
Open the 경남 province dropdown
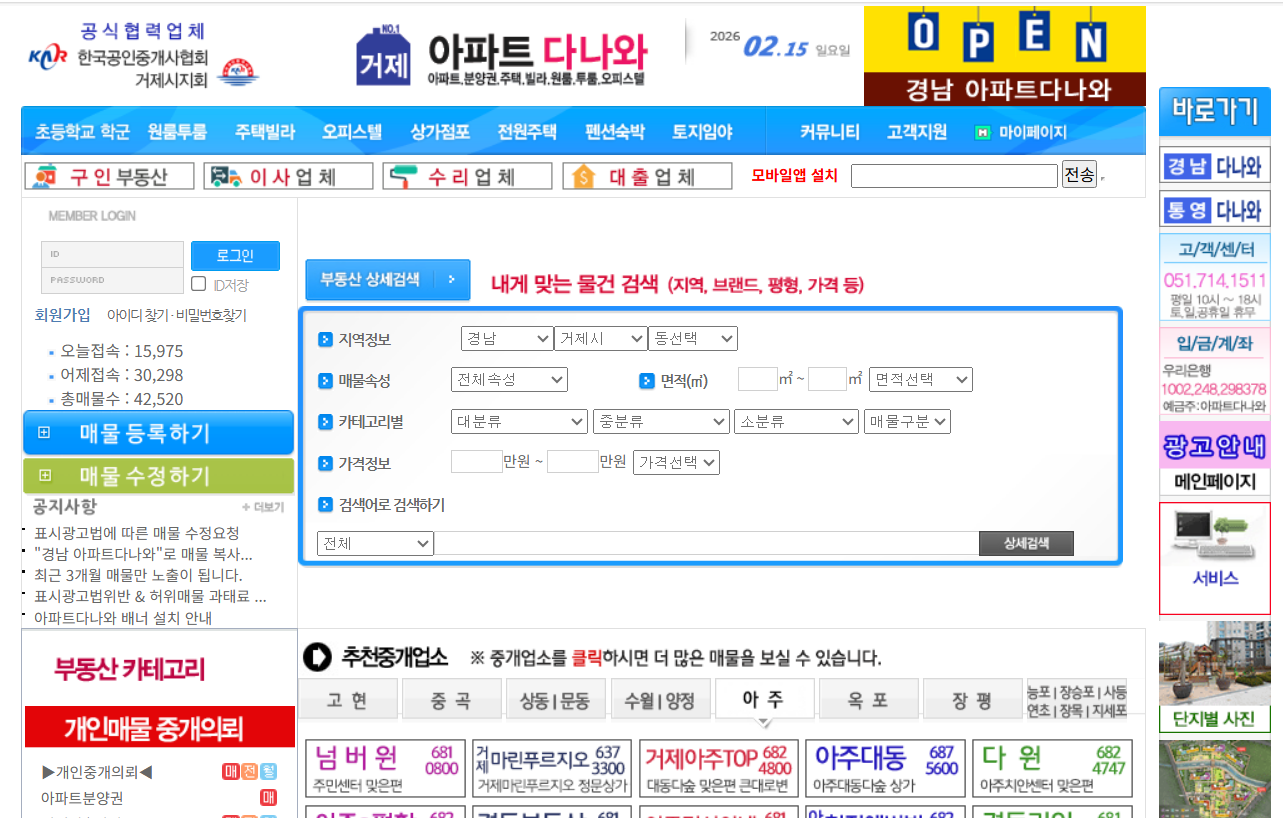(507, 339)
